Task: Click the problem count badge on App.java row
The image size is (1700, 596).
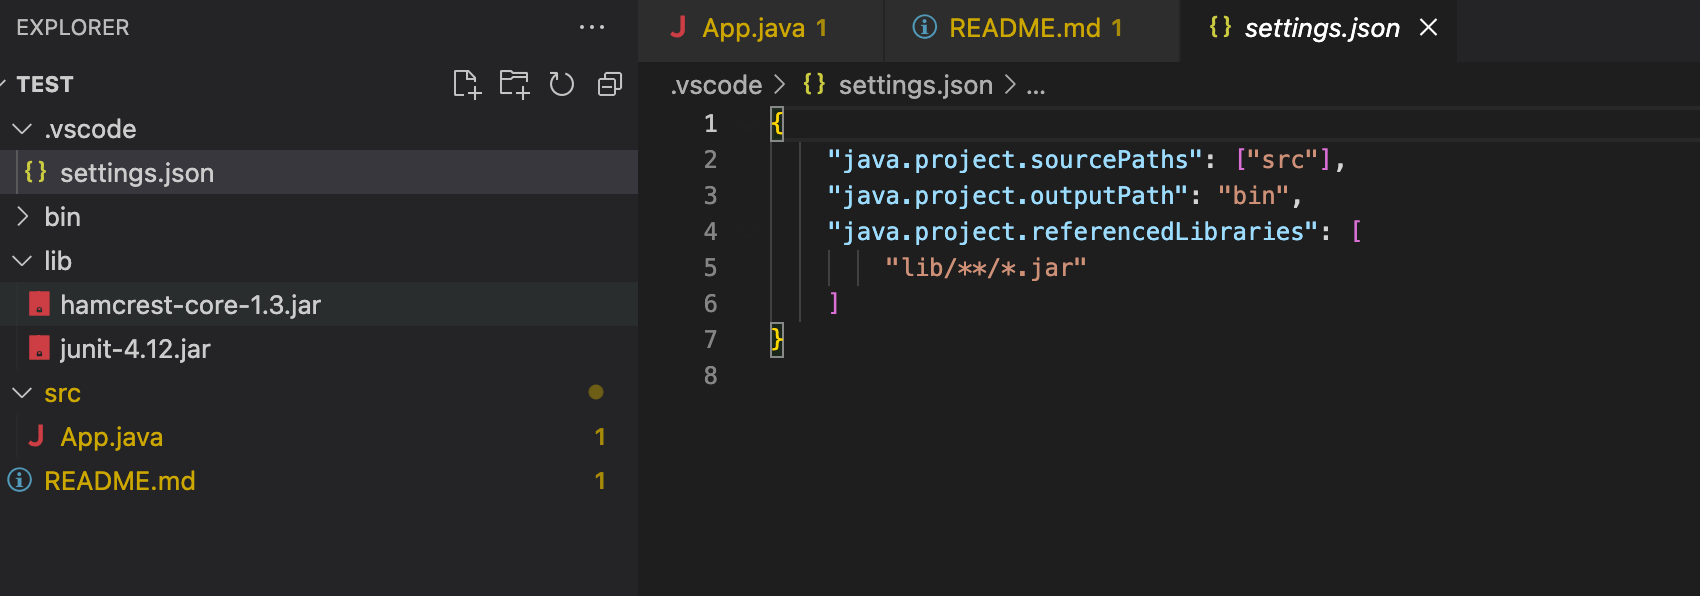Action: tap(600, 436)
